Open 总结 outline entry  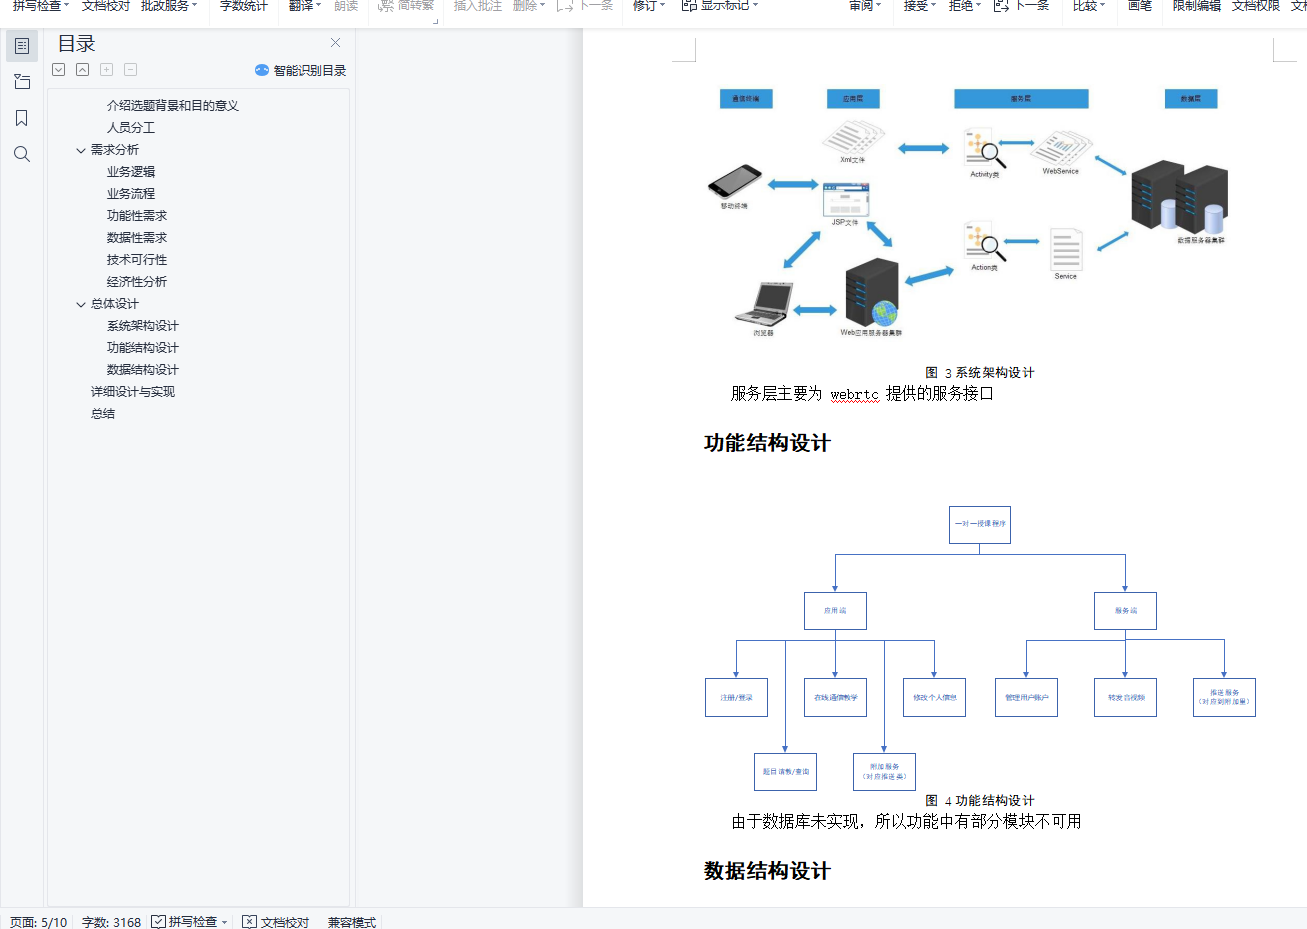(103, 413)
